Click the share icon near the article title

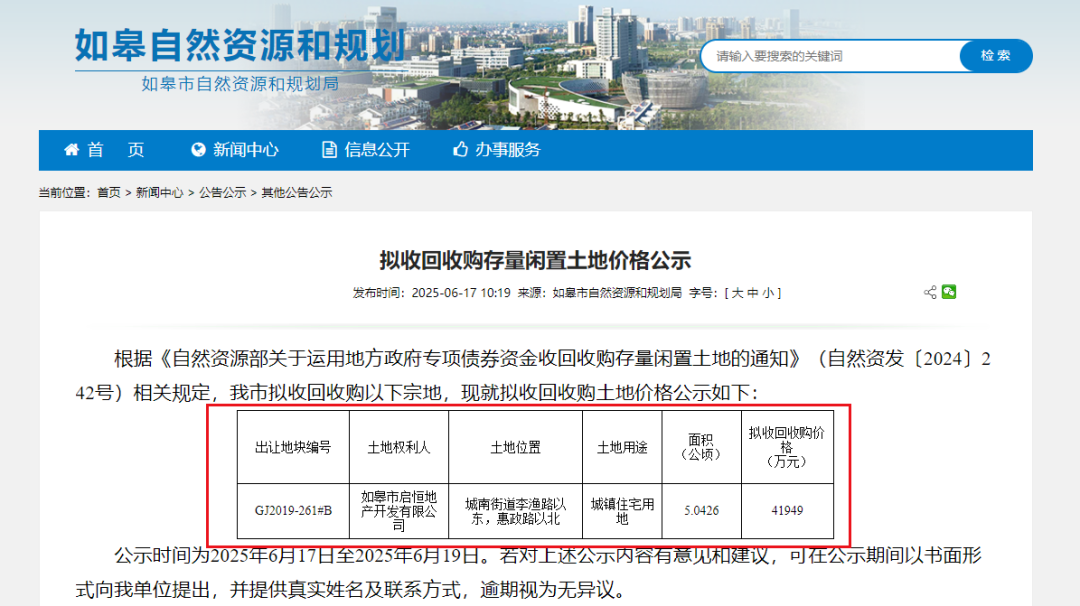[x=930, y=292]
